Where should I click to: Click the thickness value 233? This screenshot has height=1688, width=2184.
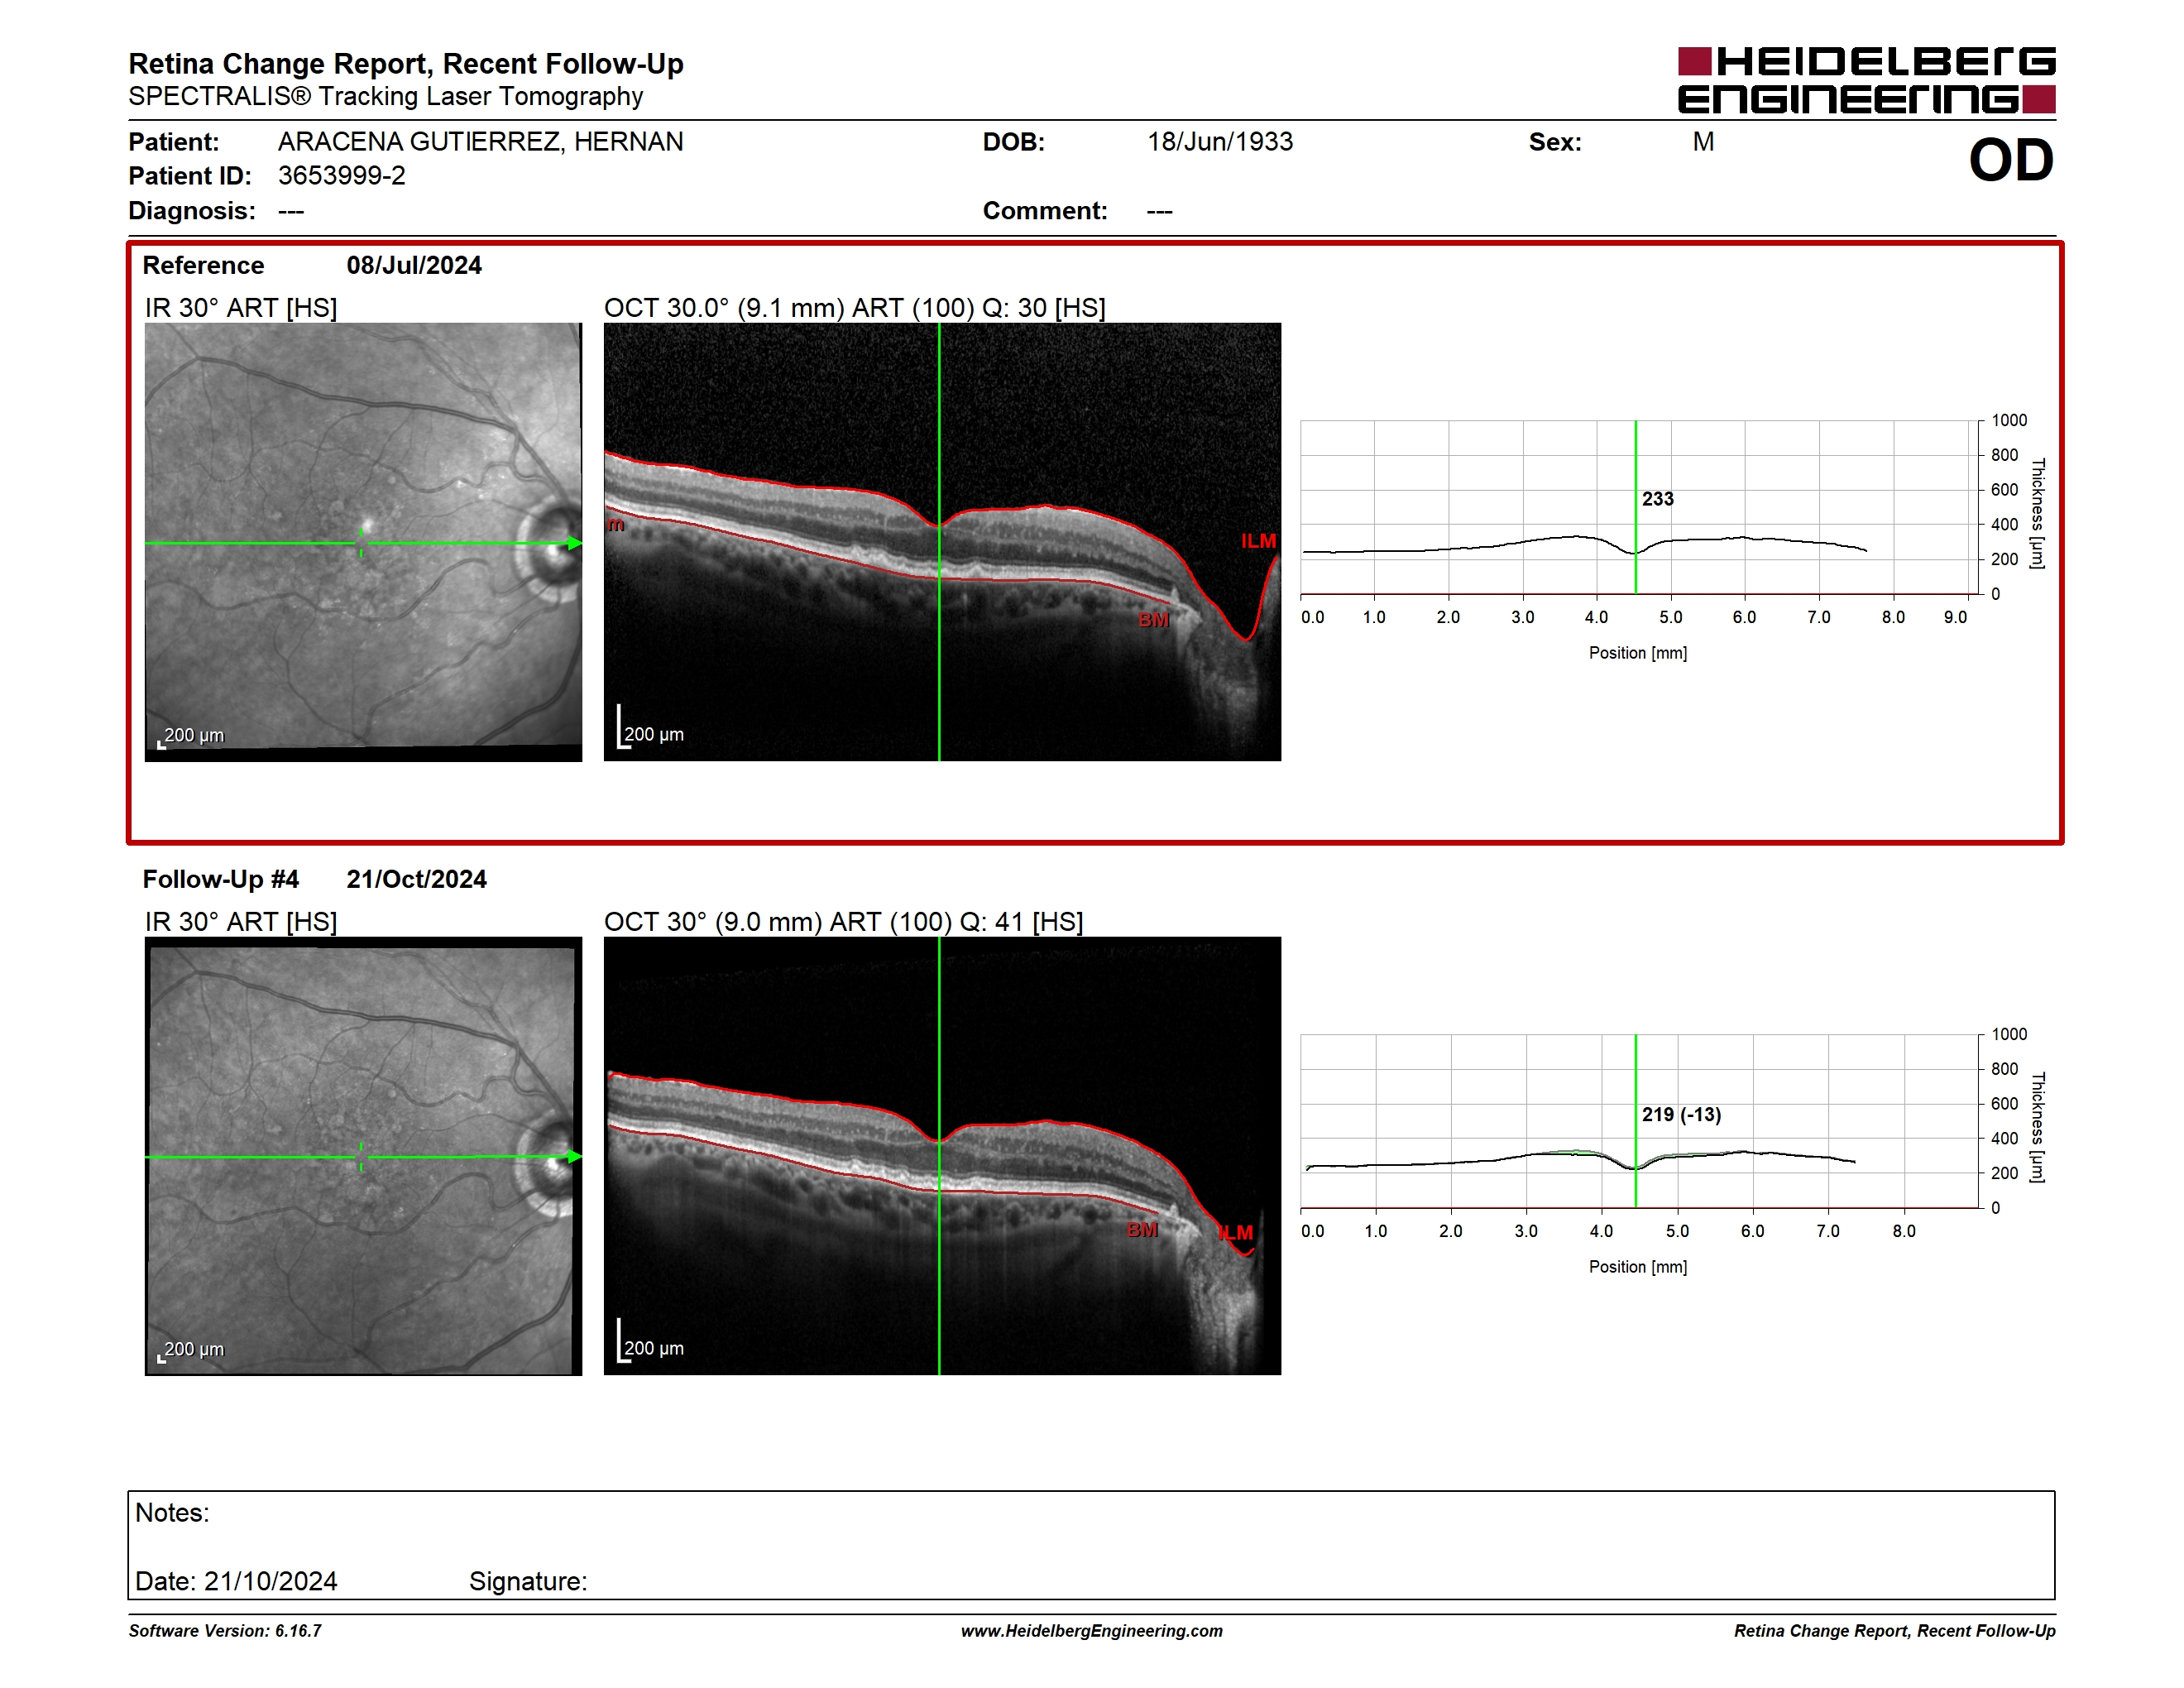click(x=1657, y=499)
